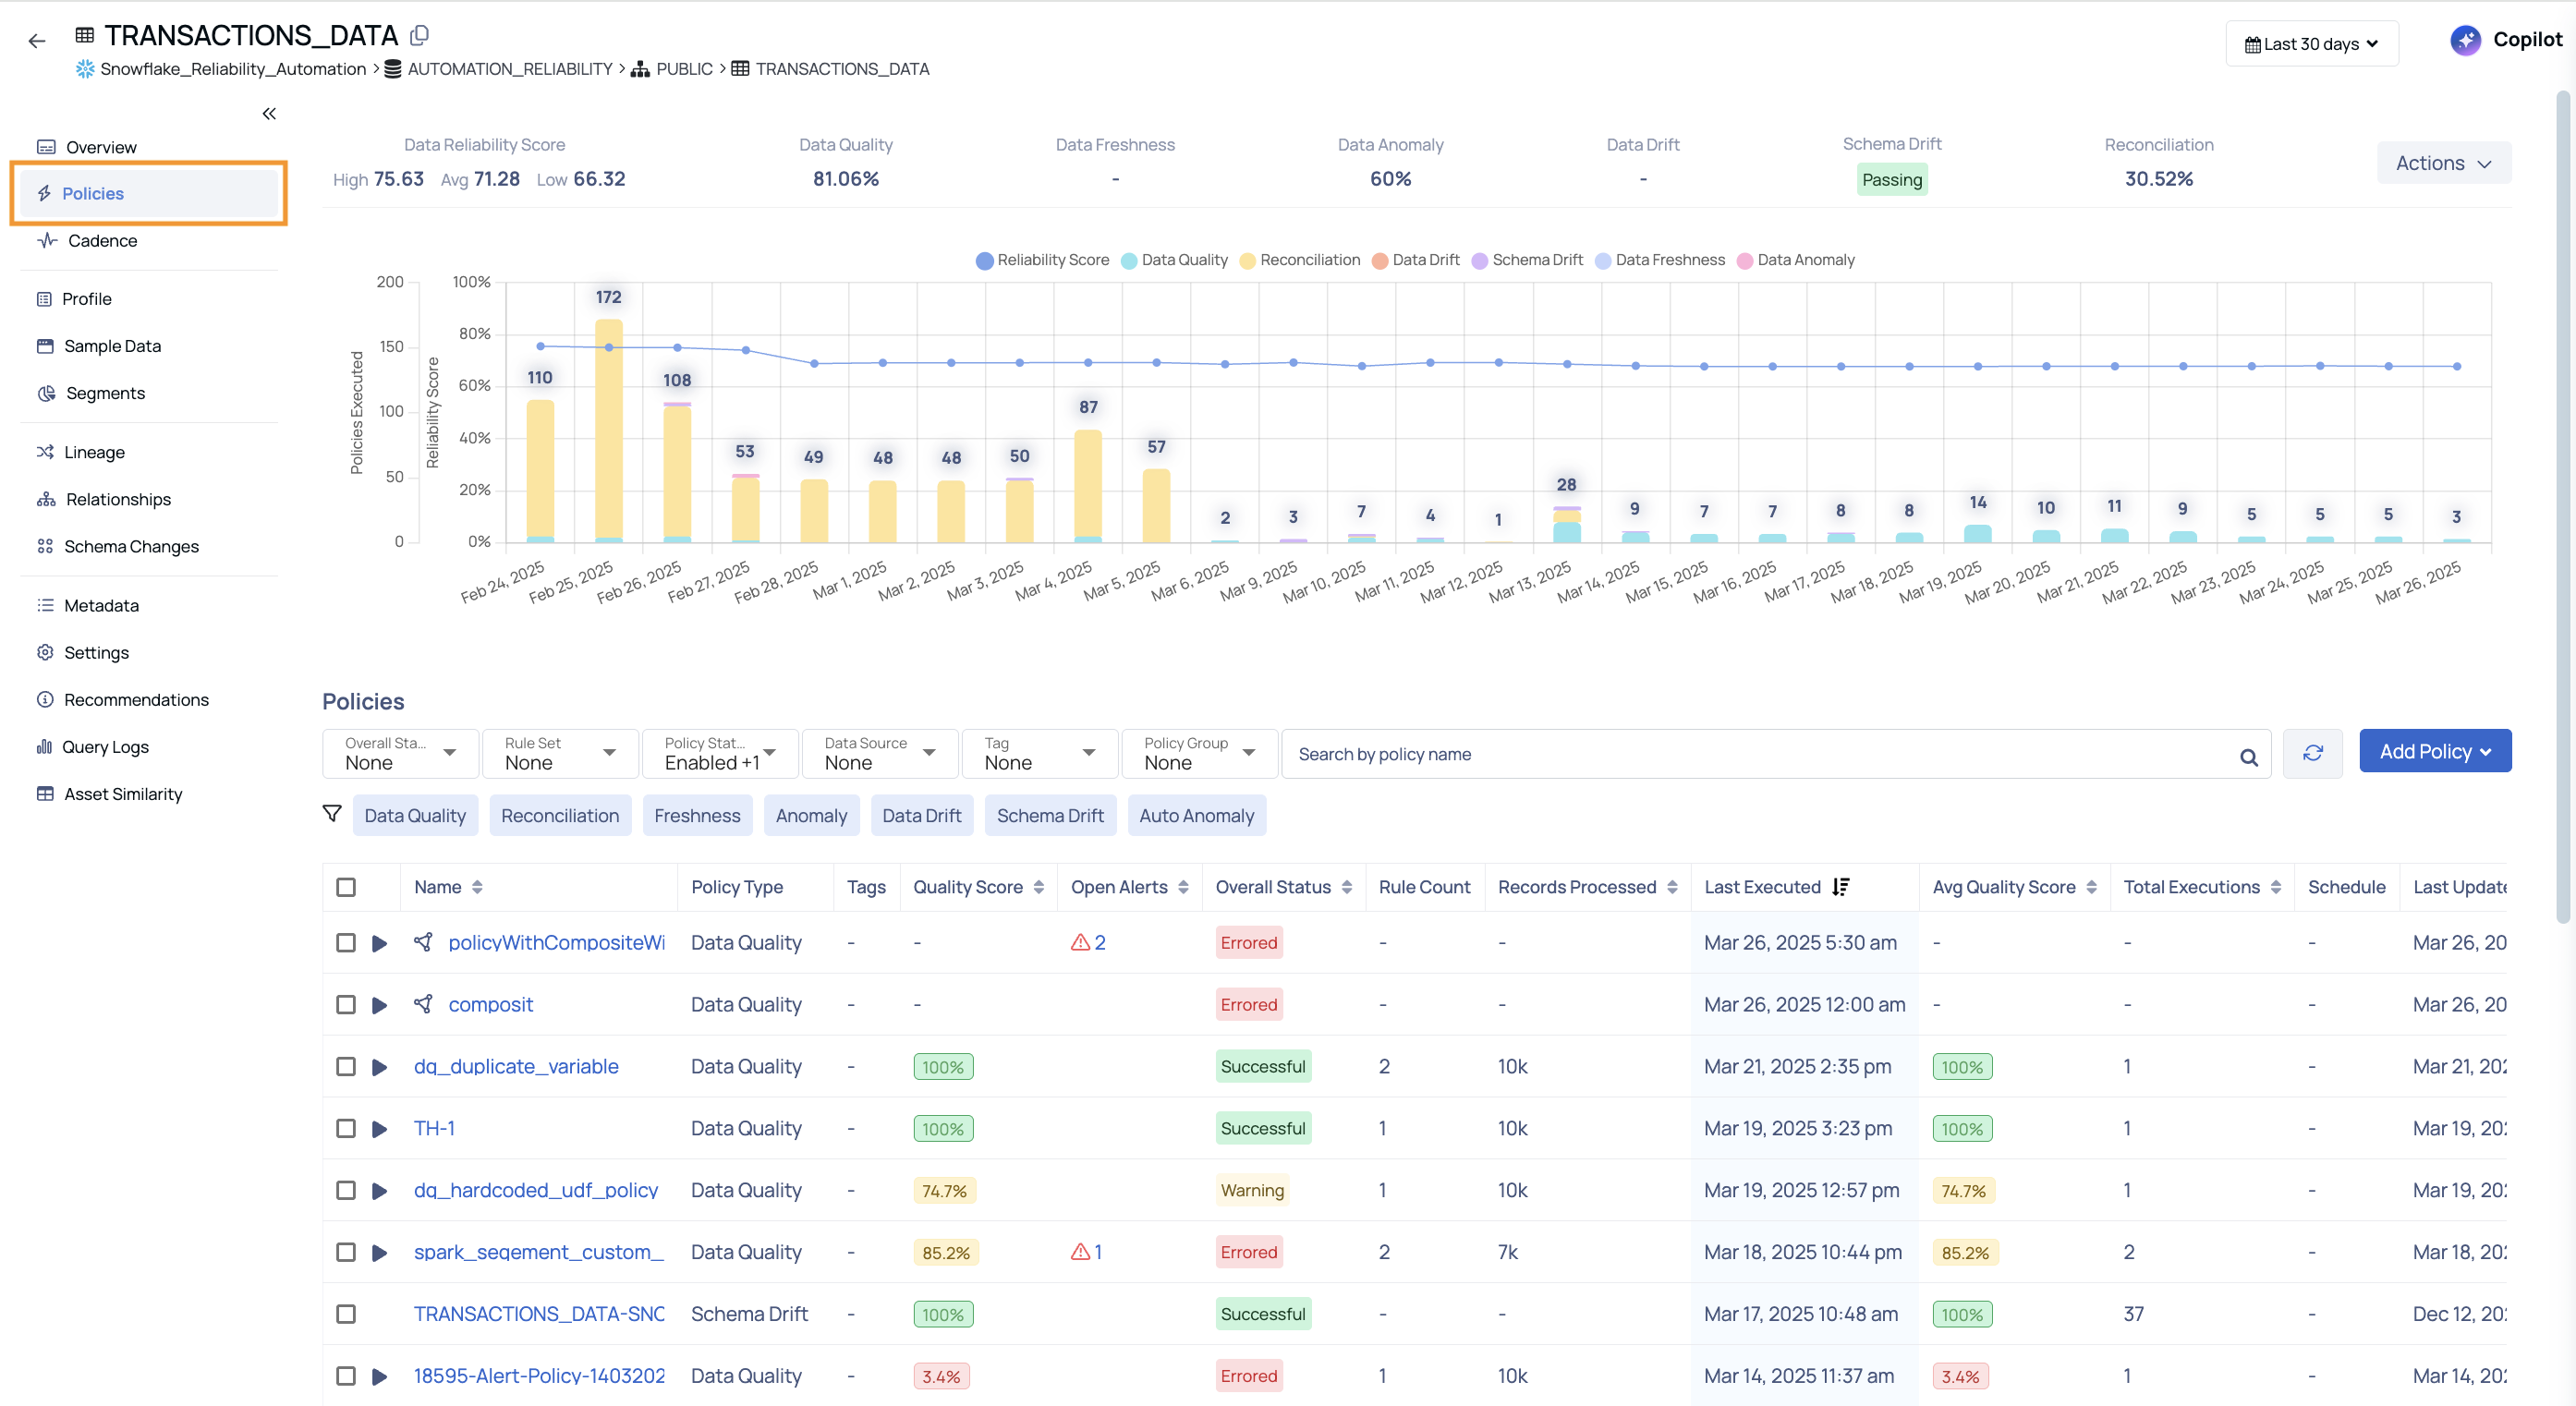Expand the Actions dropdown
This screenshot has width=2576, height=1406.
point(2443,163)
